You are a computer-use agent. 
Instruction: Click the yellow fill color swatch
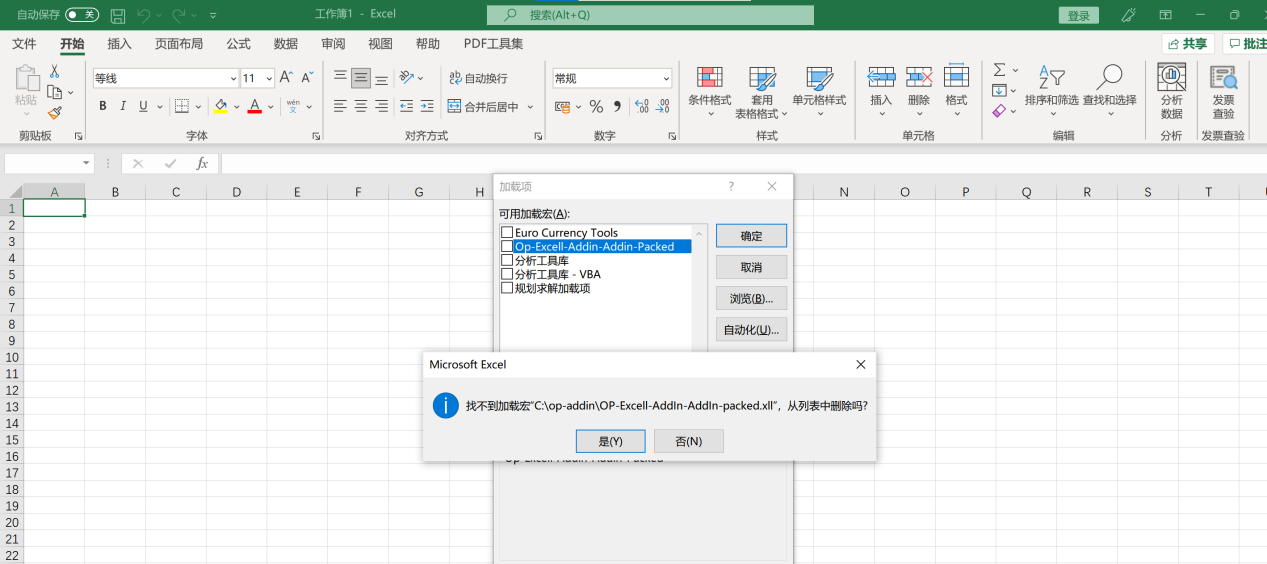pos(220,106)
